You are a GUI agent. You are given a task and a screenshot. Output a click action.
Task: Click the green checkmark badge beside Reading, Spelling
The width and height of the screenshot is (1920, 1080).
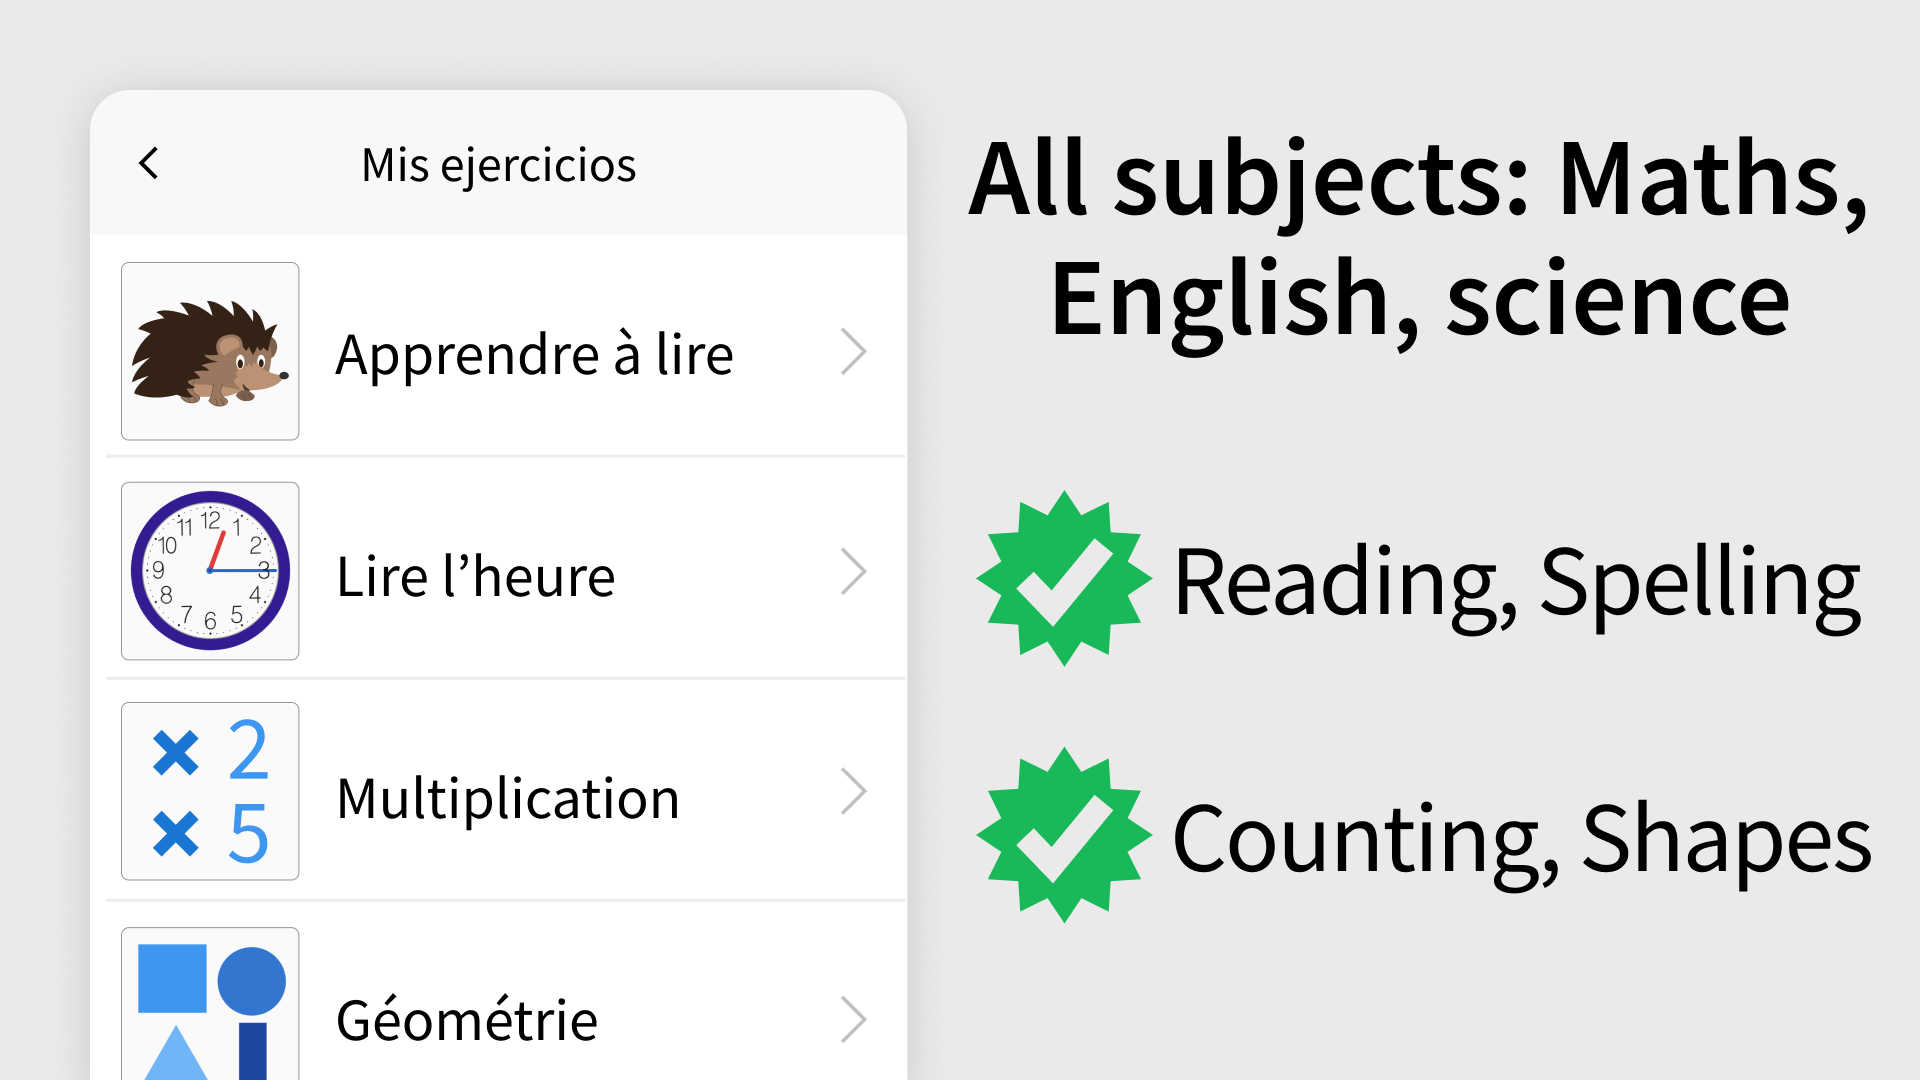[x=1063, y=578]
